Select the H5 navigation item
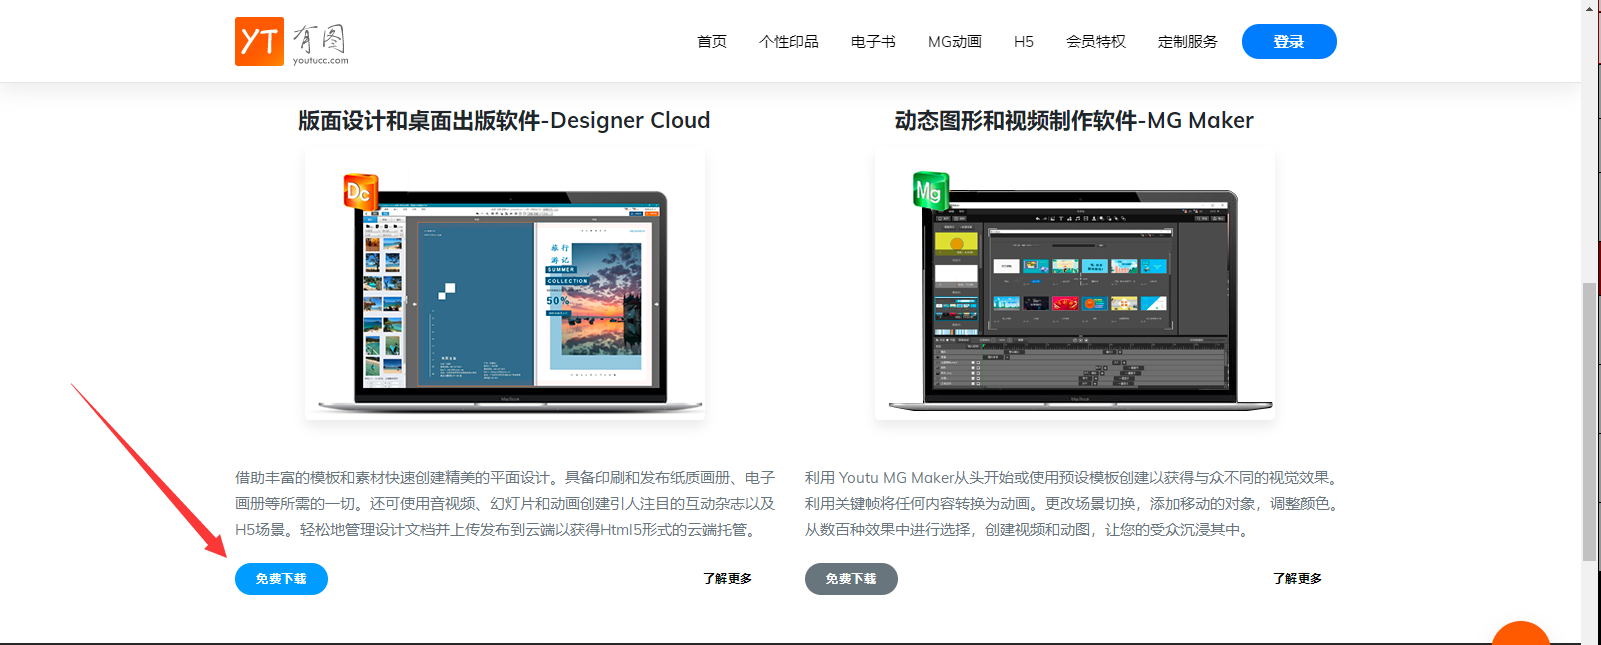 1023,42
